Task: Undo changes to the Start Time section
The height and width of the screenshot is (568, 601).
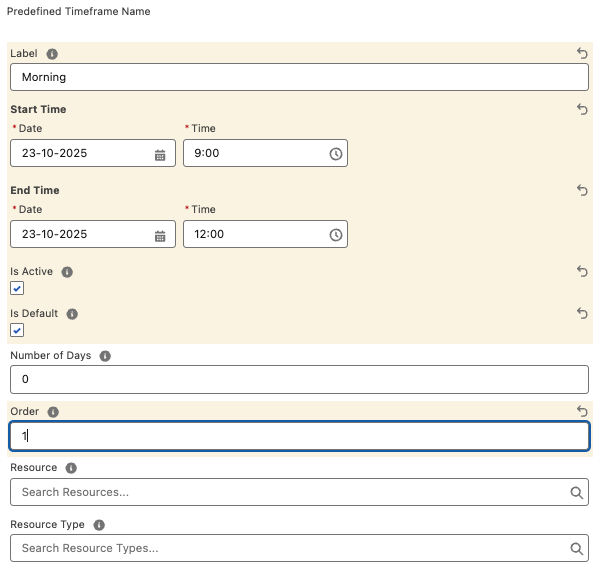Action: (x=582, y=110)
